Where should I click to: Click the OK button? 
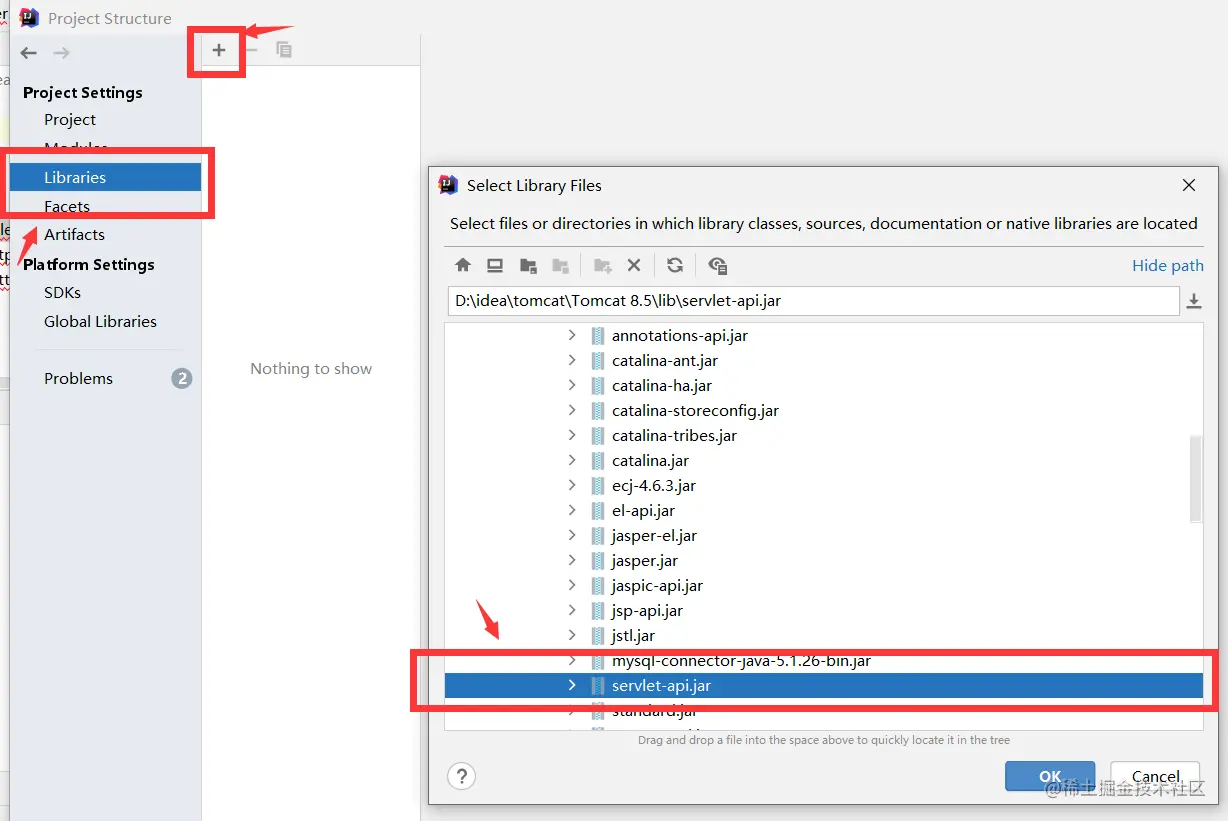(x=1049, y=776)
